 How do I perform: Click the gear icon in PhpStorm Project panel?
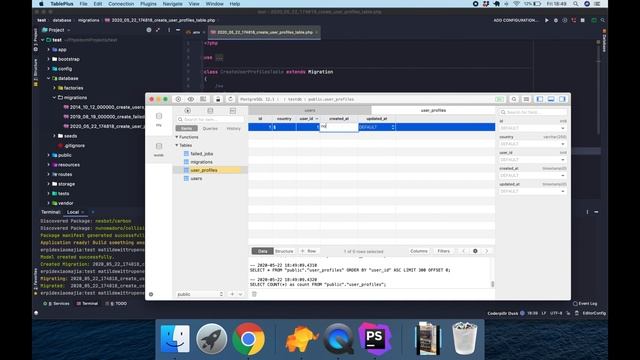coord(149,30)
